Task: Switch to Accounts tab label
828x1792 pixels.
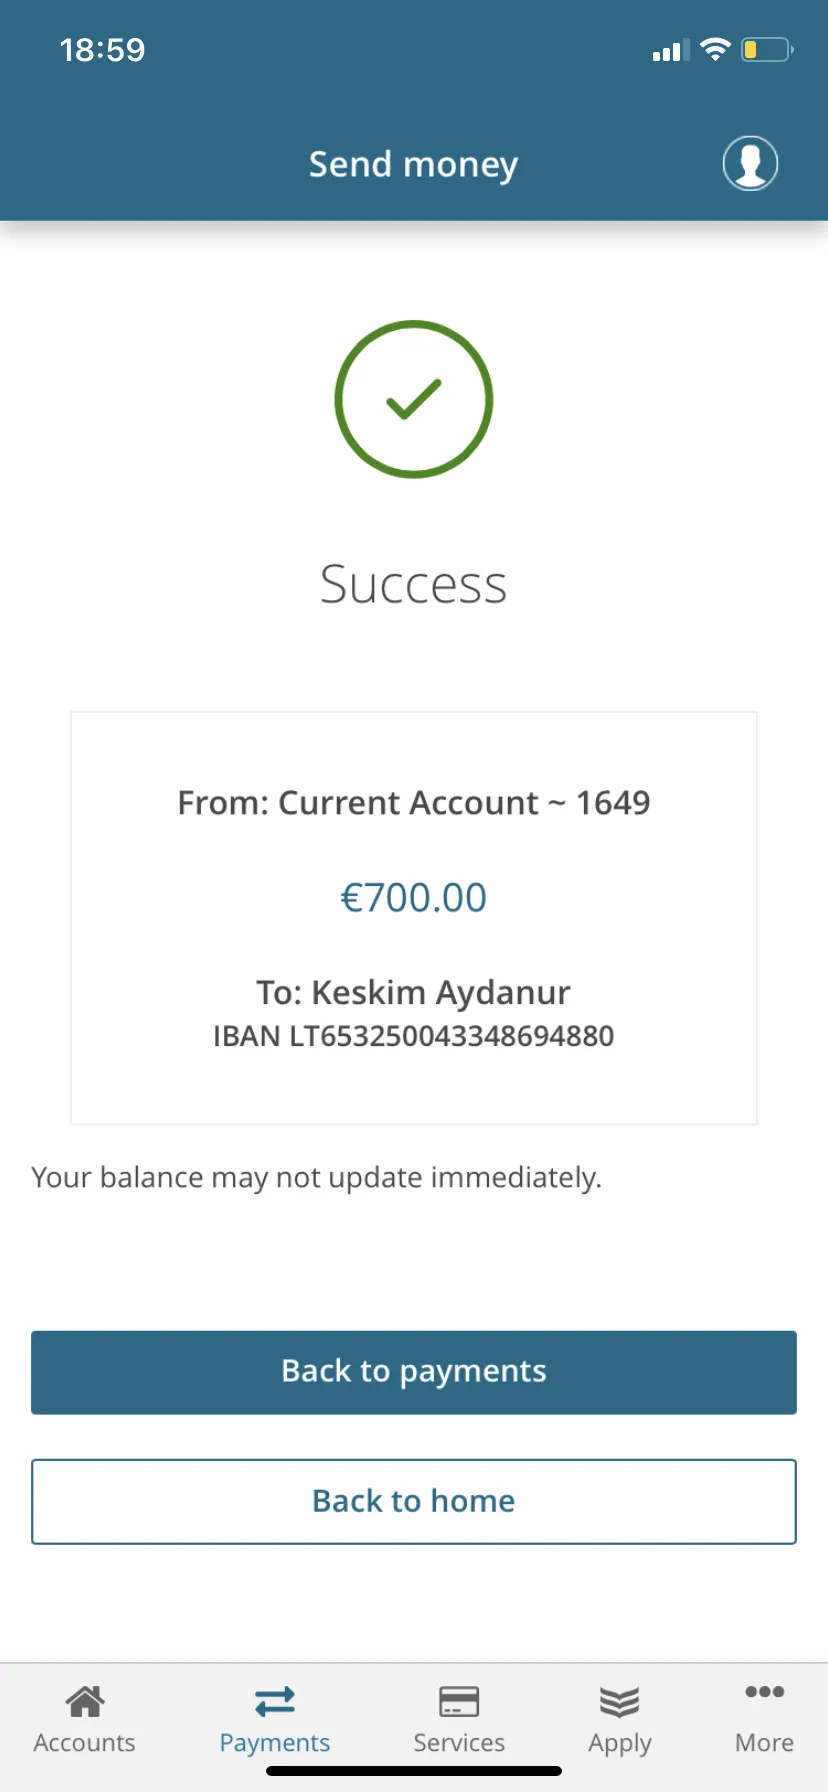Action: (85, 1742)
